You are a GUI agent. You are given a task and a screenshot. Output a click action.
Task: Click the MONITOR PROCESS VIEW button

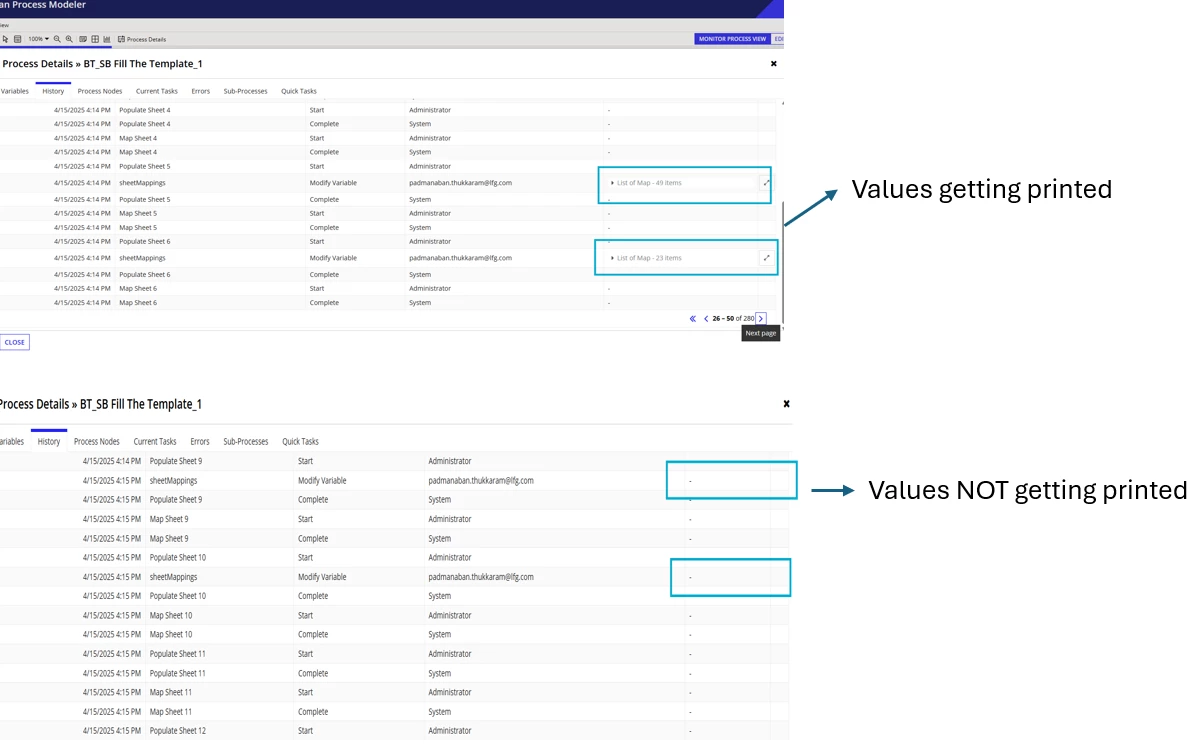(x=732, y=39)
